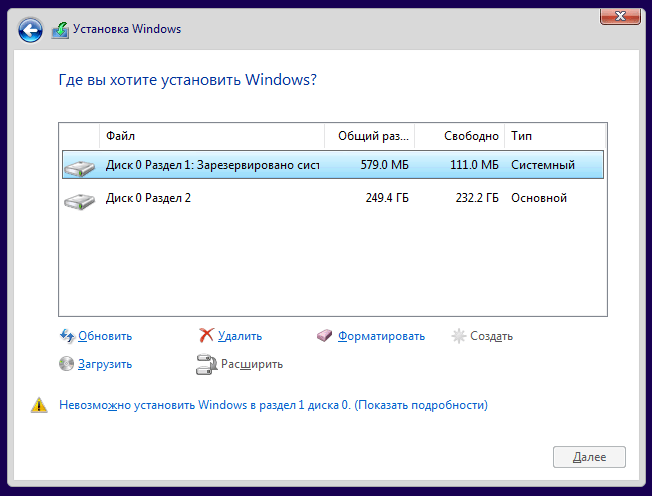Select the Диск 0 Раздел 1 reserved row
This screenshot has height=496, width=652.
(x=333, y=165)
